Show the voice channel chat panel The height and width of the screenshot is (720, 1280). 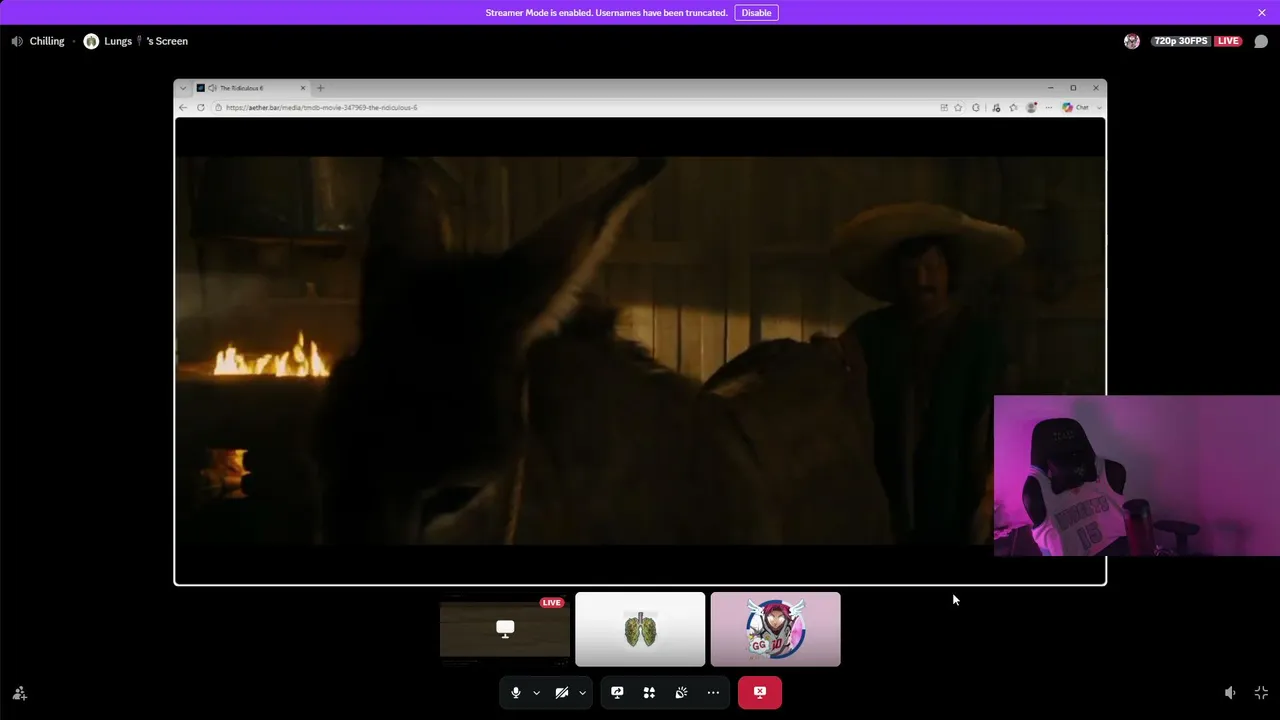(1261, 41)
